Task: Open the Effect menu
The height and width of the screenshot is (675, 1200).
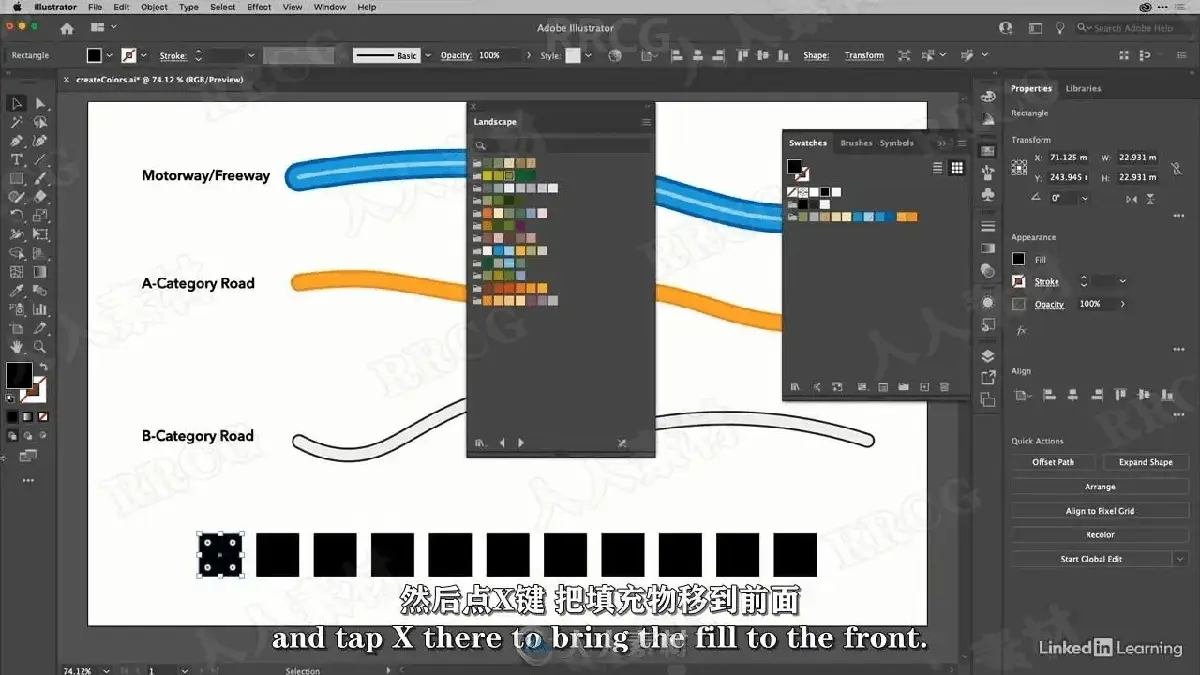Action: [x=259, y=7]
